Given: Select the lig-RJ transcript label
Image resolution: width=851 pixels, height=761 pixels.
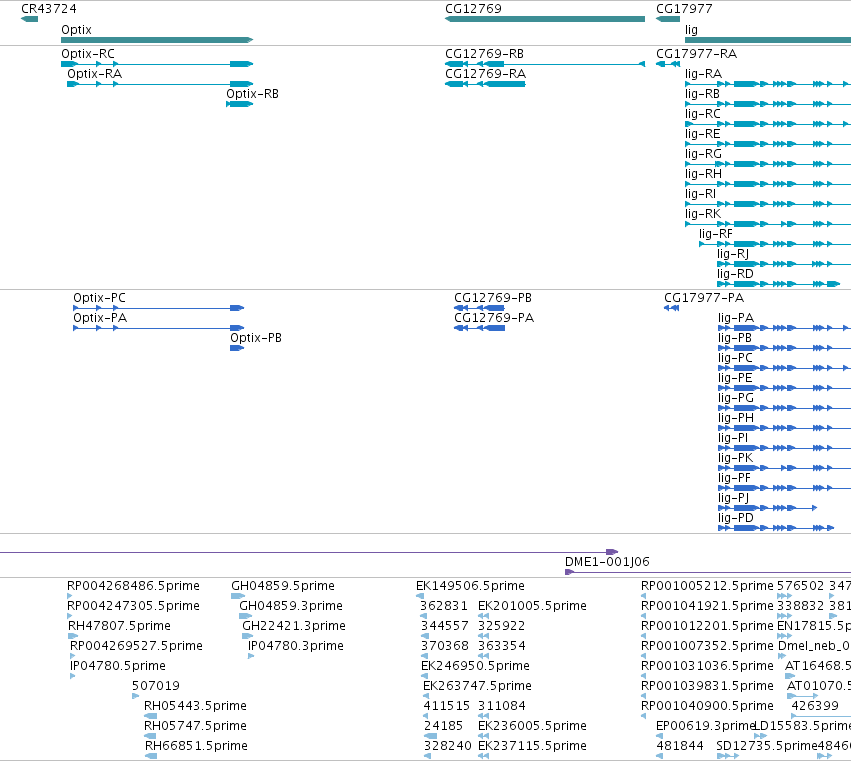Looking at the screenshot, I should pos(733,254).
